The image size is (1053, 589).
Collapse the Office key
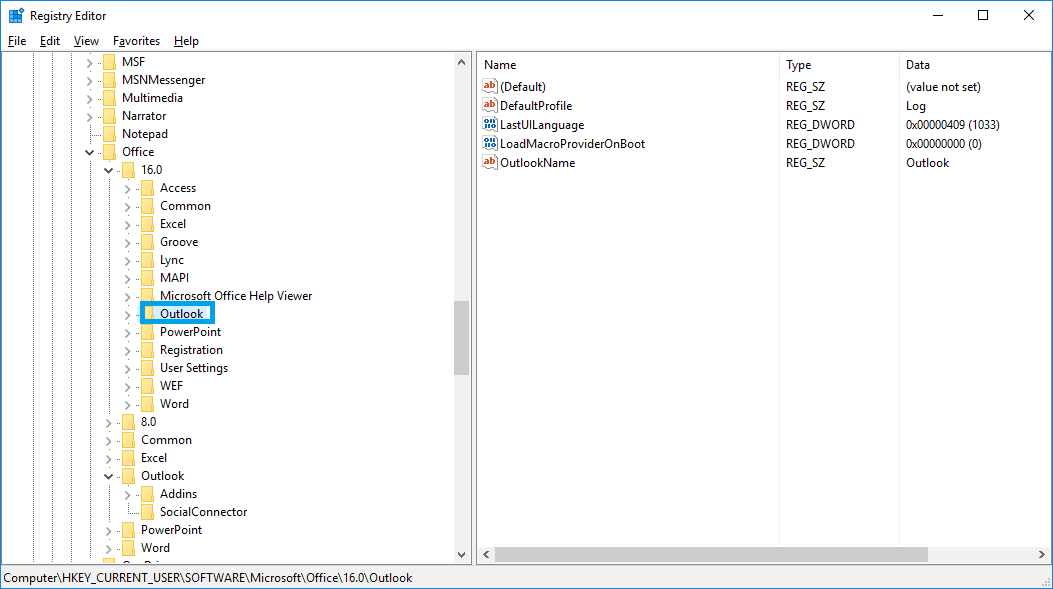89,152
